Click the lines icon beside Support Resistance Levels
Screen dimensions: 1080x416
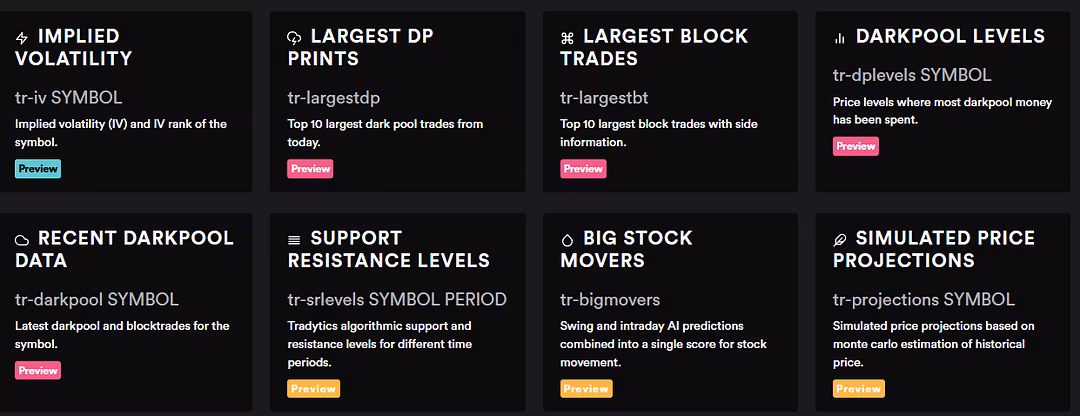(x=294, y=240)
